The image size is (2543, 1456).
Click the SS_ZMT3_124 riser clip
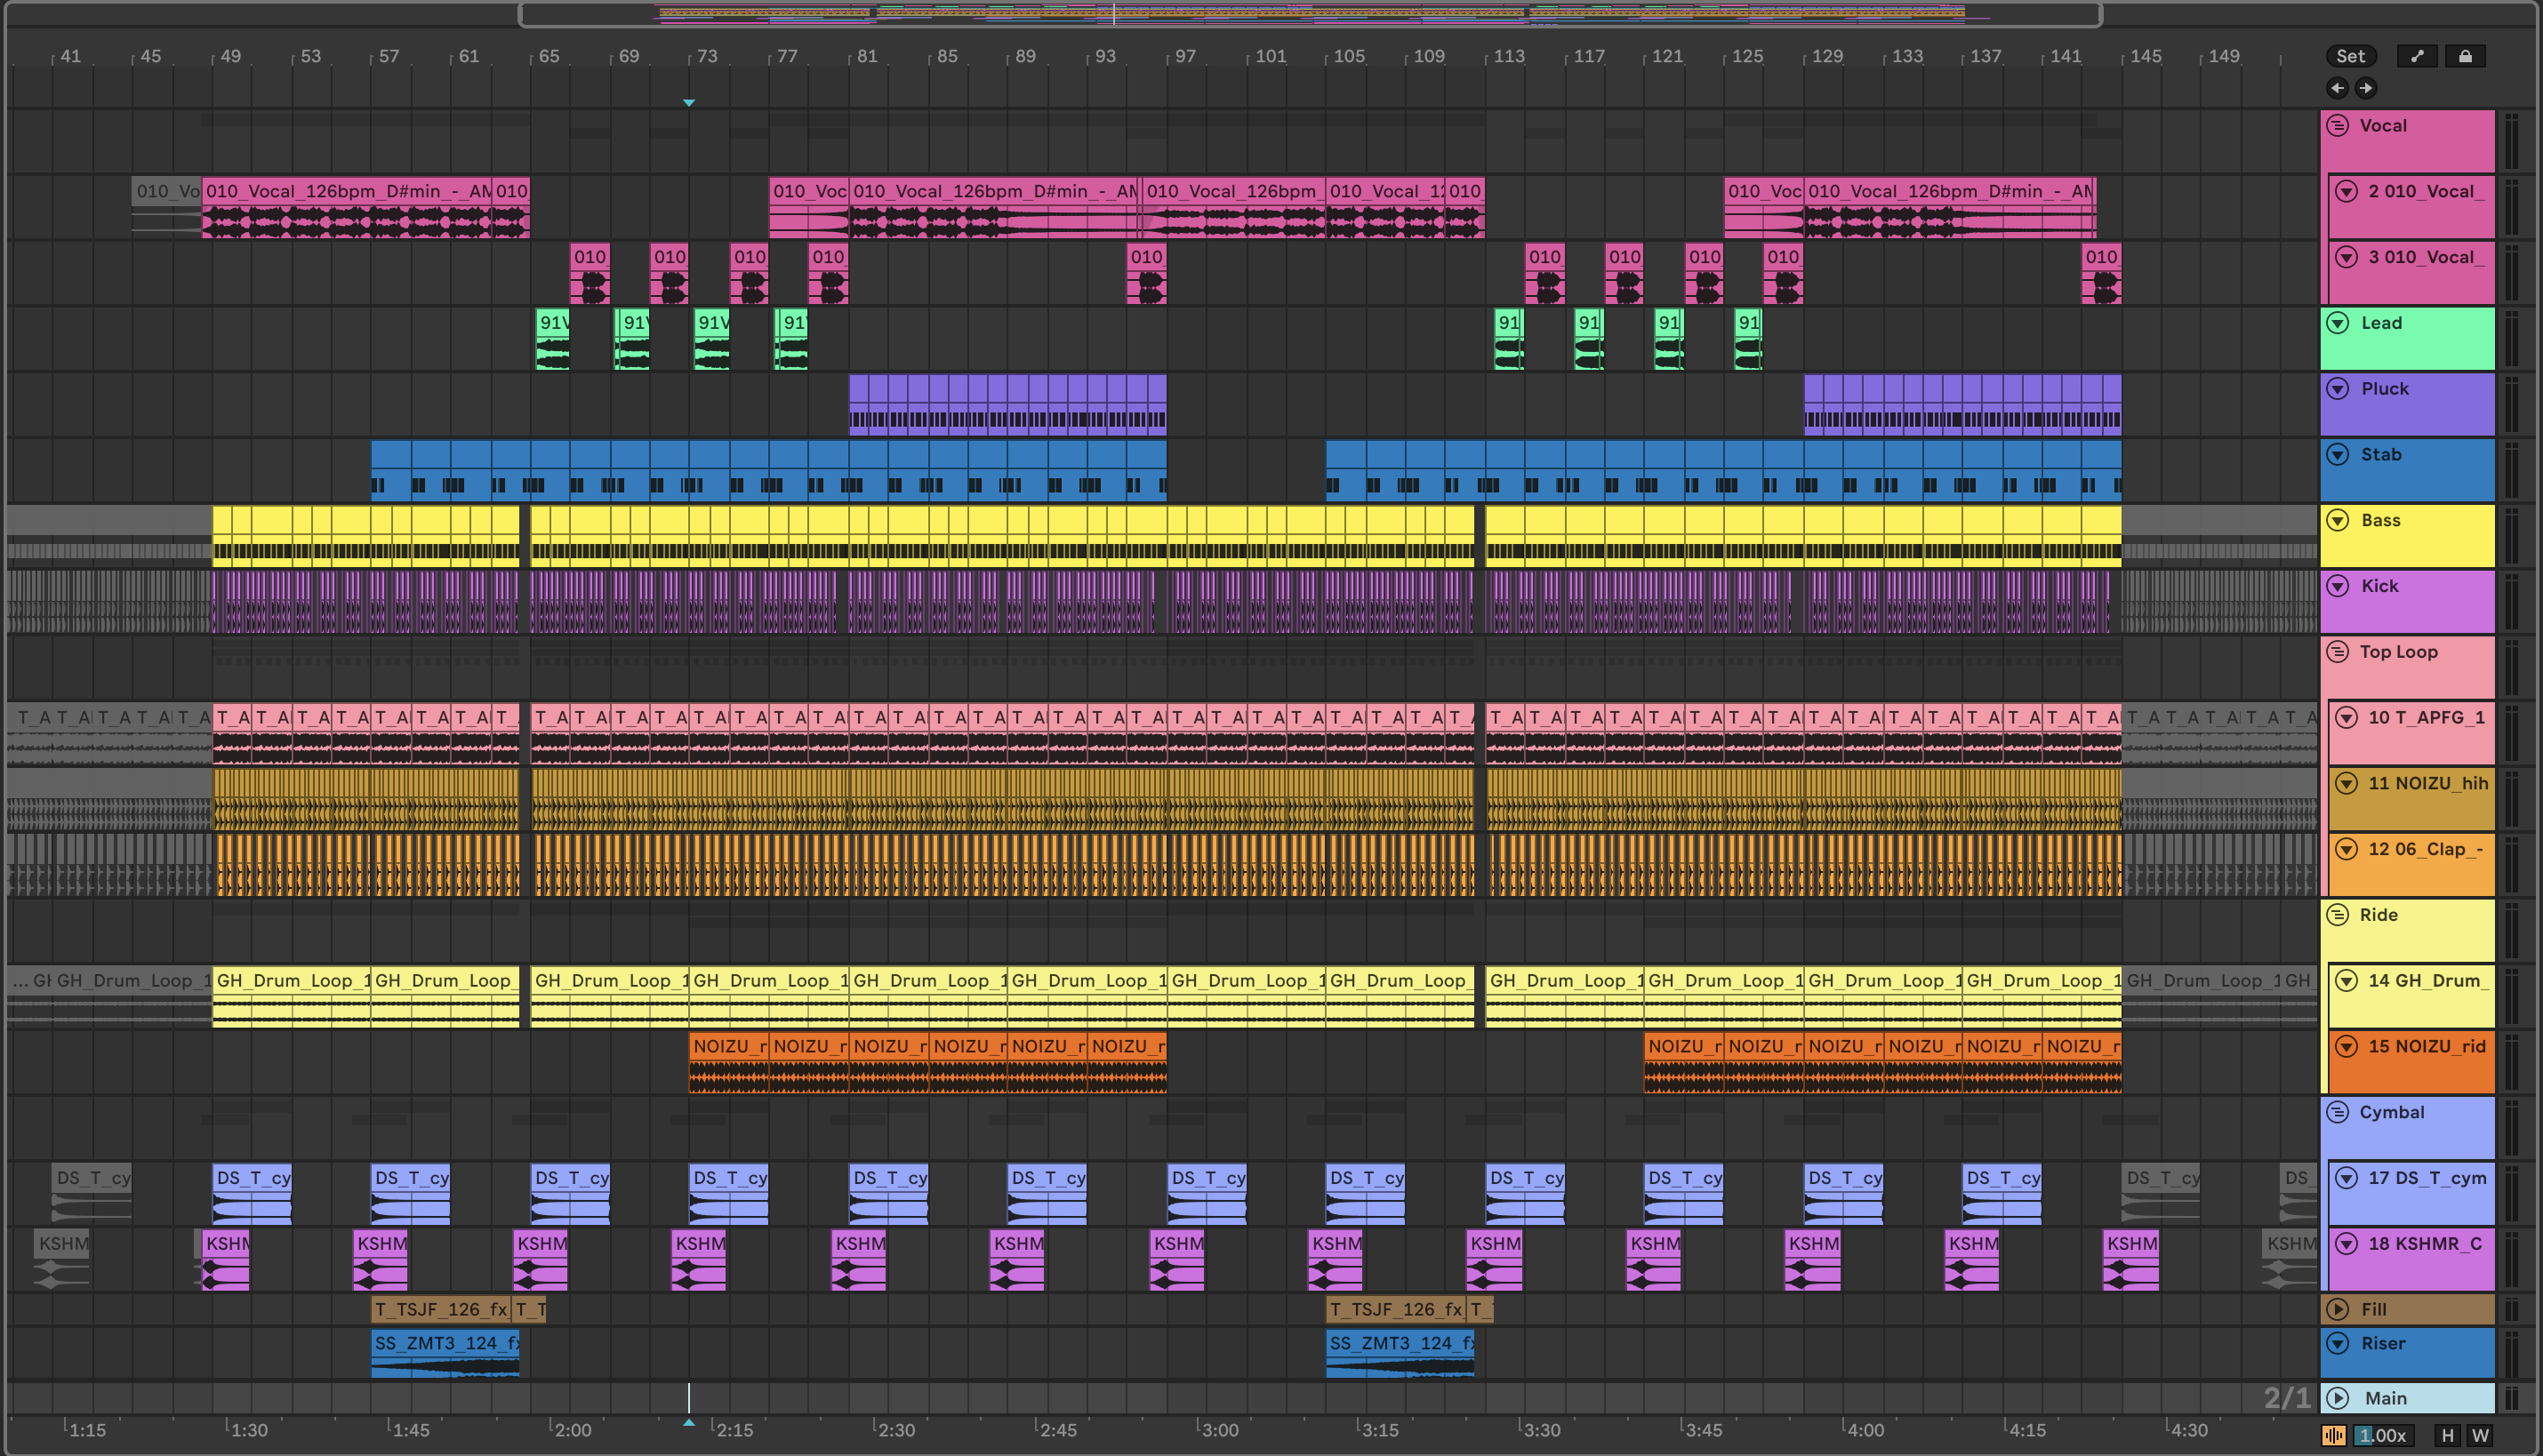point(445,1344)
